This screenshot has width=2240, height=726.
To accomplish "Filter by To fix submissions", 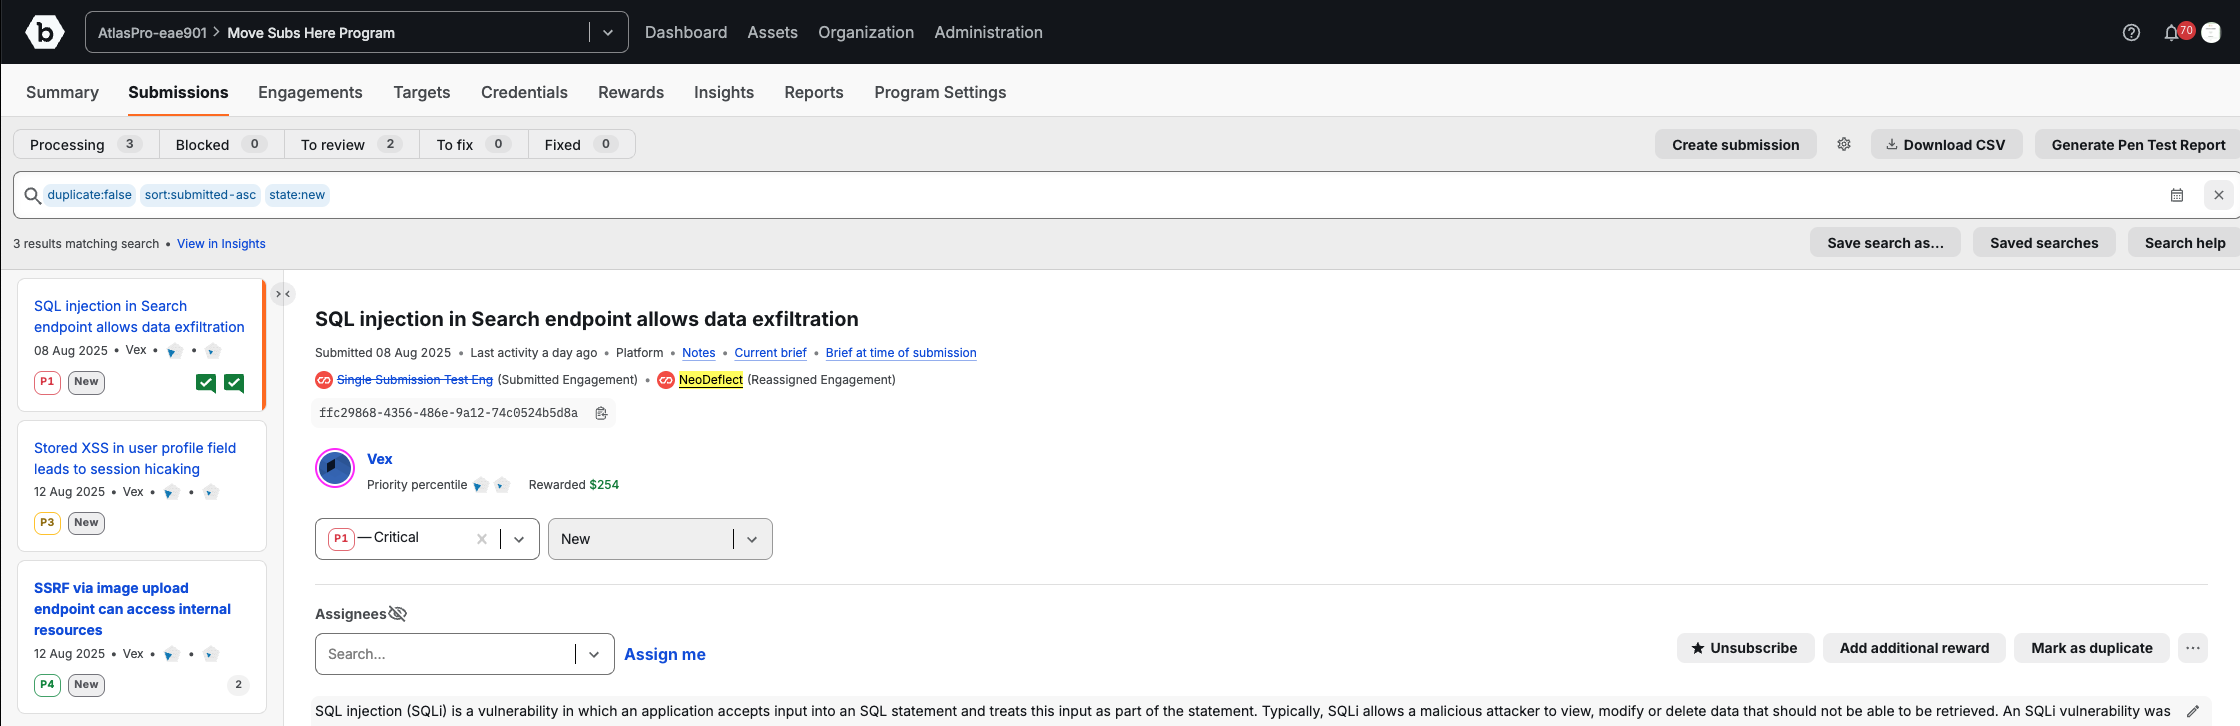I will [x=474, y=144].
